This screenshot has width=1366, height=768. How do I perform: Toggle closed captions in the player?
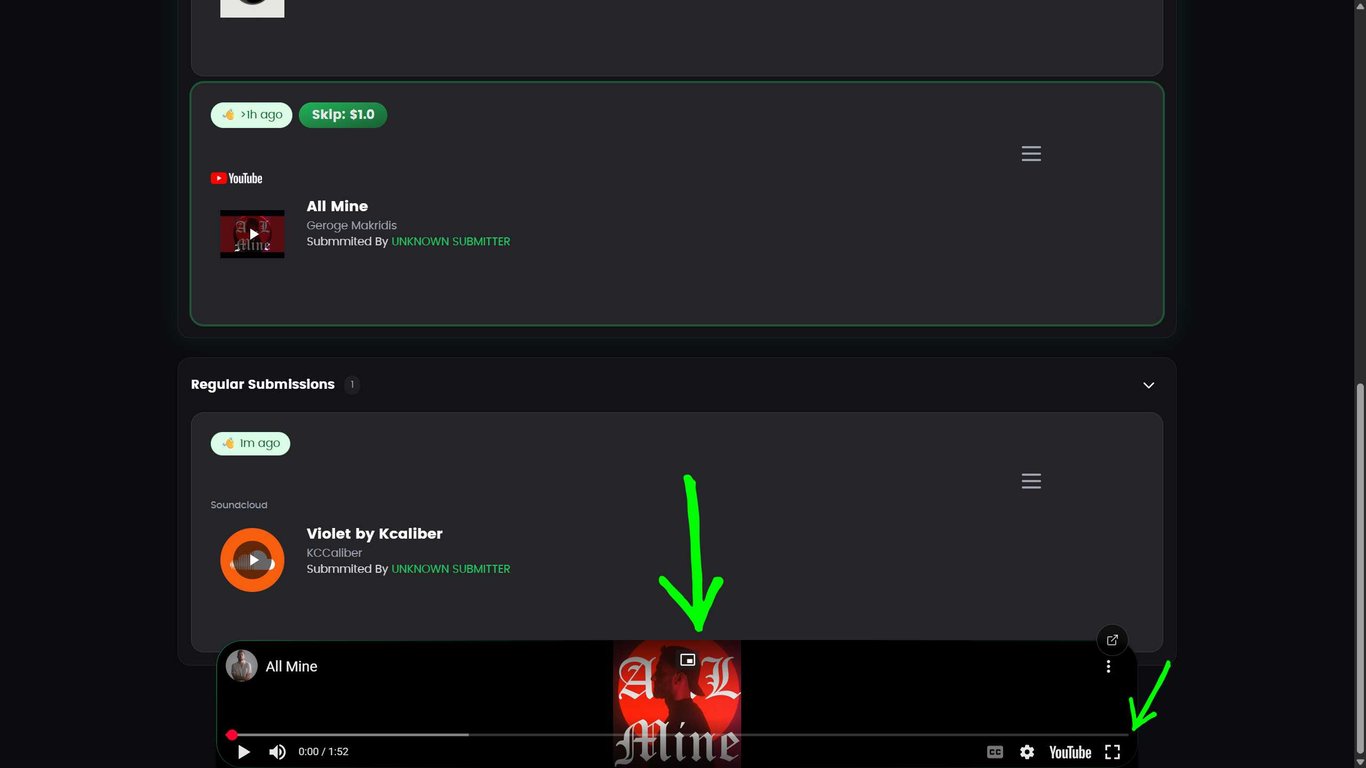point(995,752)
